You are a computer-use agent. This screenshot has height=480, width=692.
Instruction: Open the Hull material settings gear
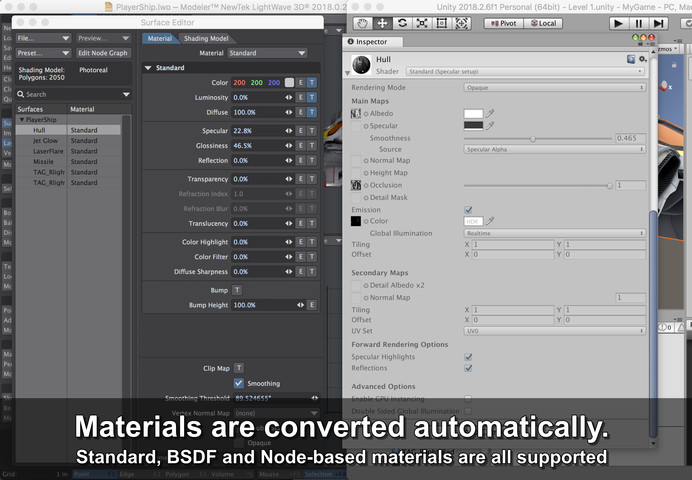click(x=643, y=59)
